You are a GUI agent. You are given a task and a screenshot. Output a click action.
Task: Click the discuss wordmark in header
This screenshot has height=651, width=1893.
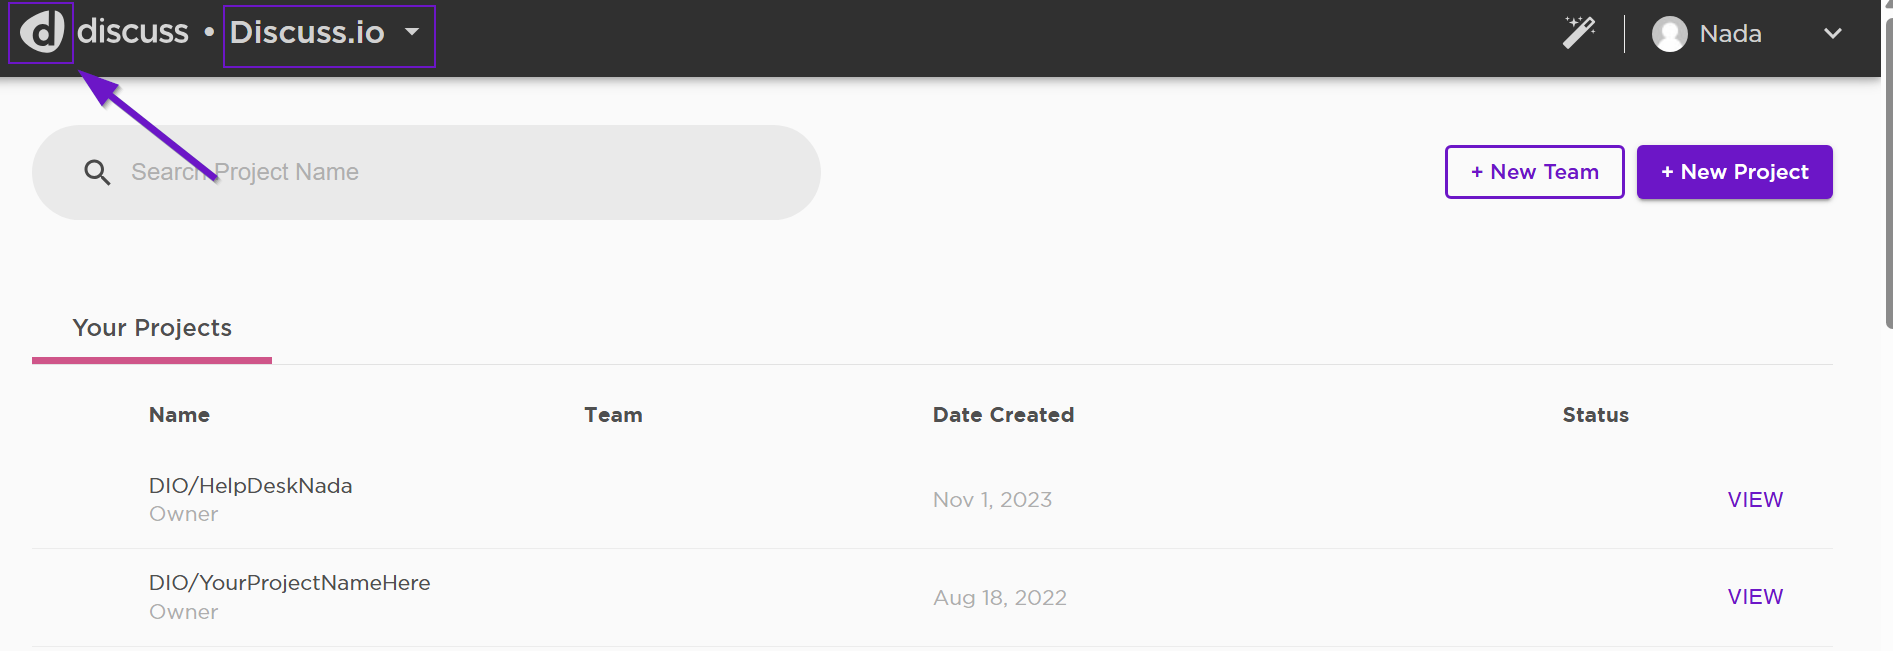[x=133, y=32]
